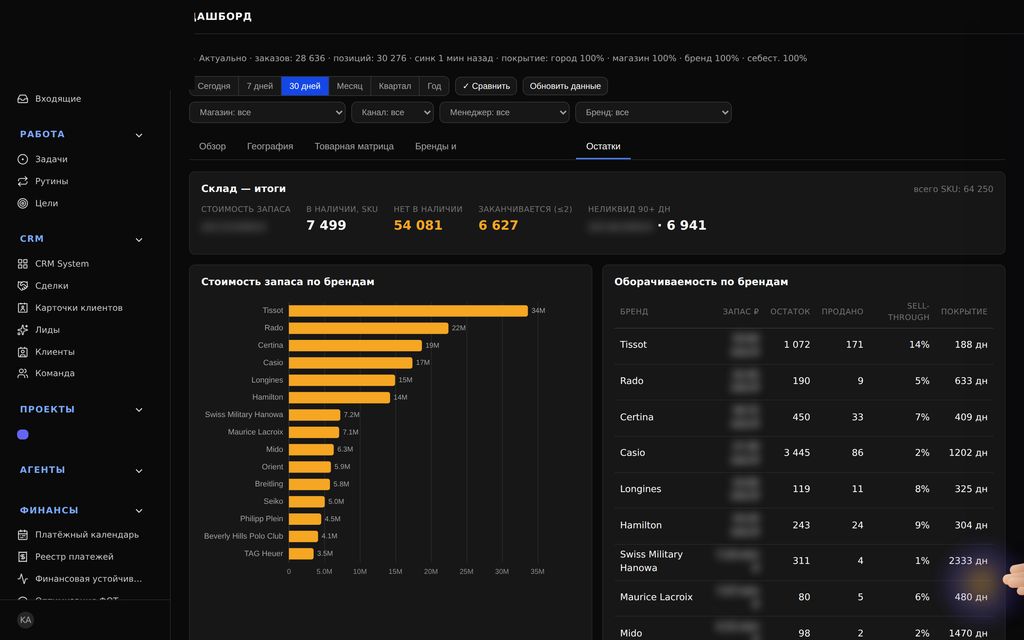1024x640 pixels.
Task: Collapse the РАБОТА section chevron
Action: 139,135
